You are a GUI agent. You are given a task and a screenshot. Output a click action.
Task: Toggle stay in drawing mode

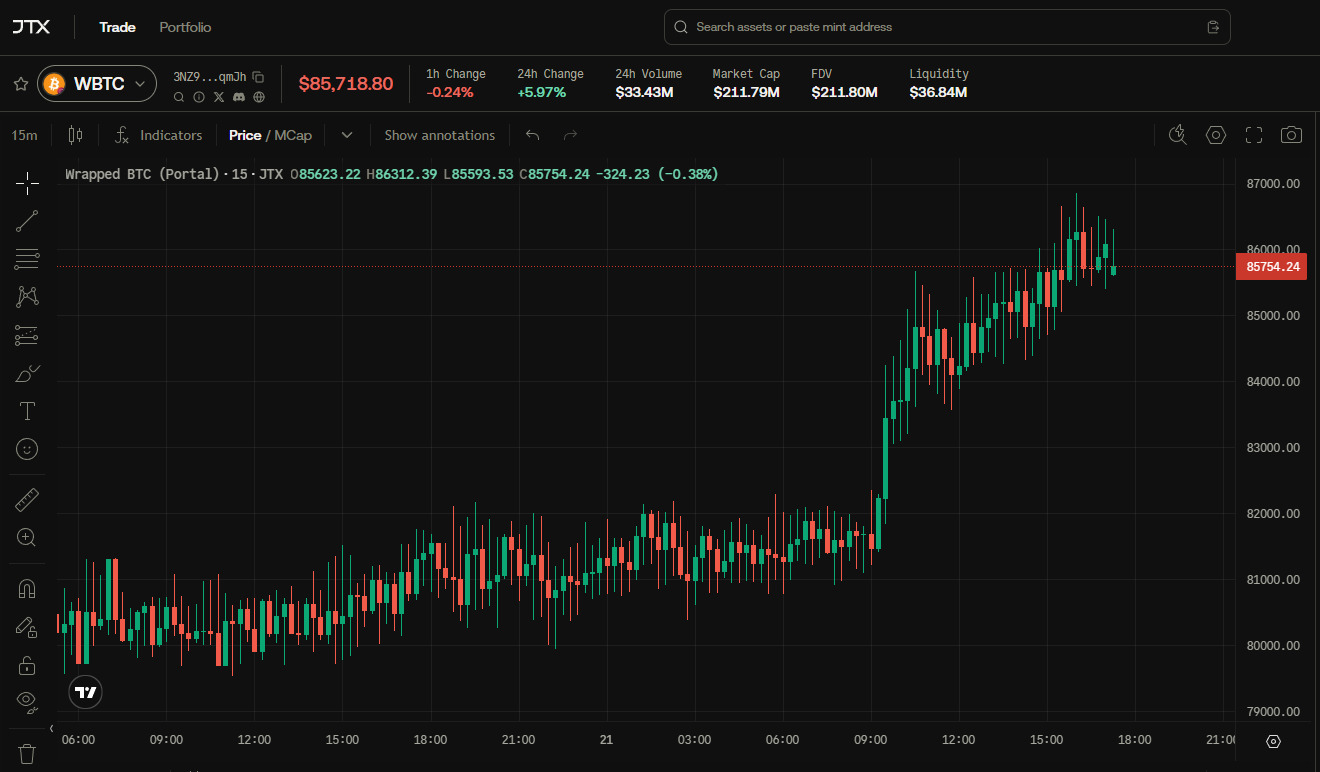(27, 627)
